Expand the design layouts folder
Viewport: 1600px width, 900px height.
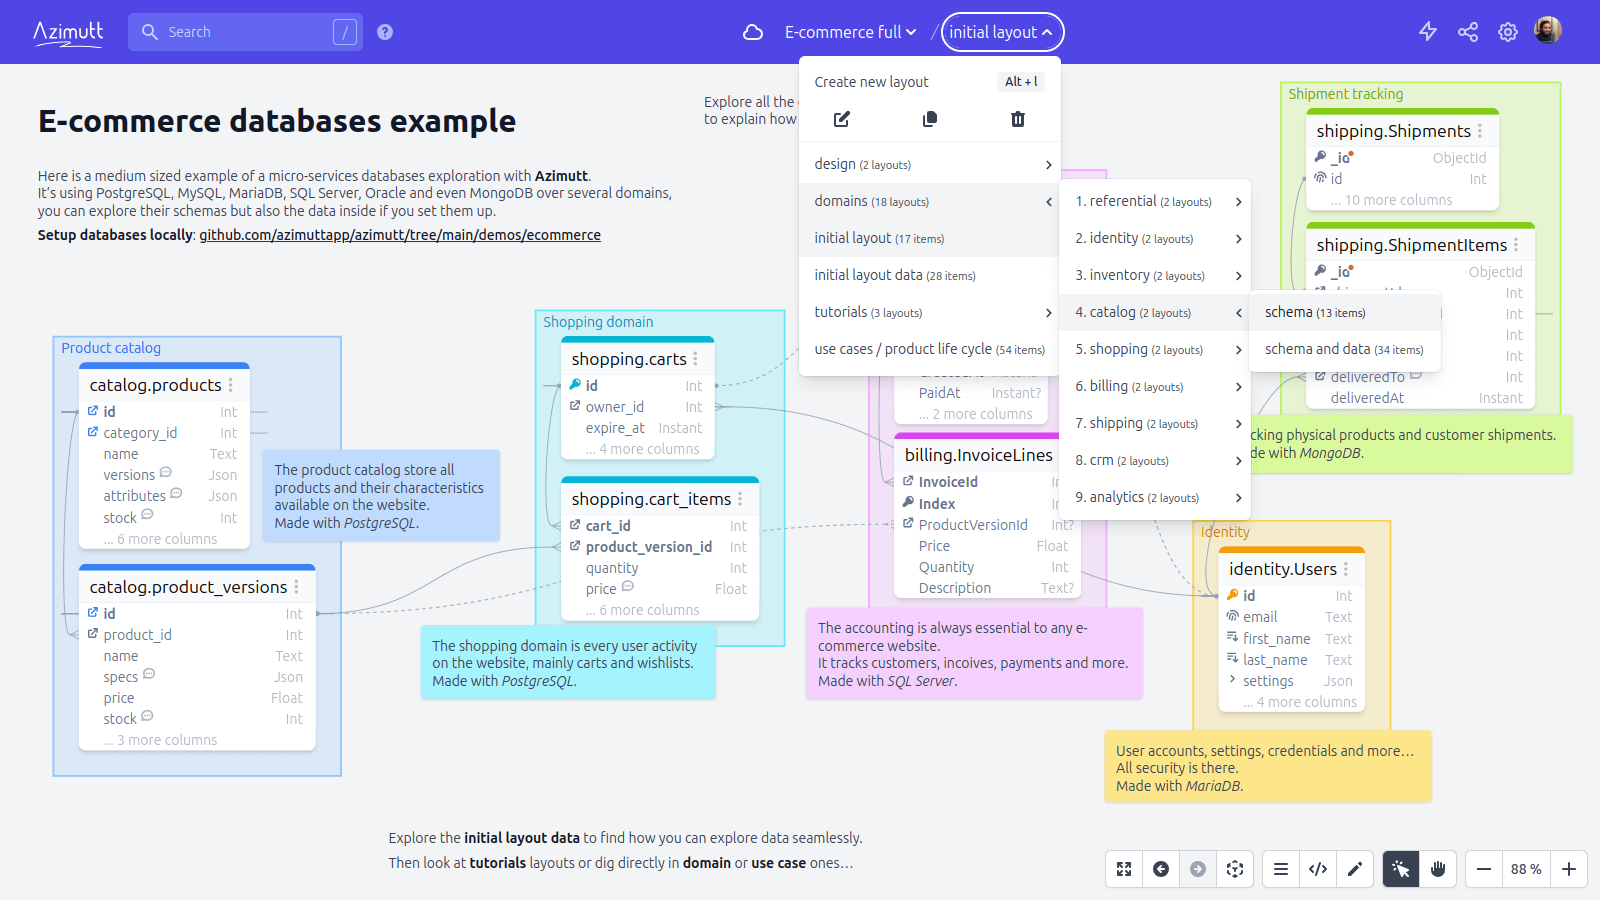click(x=930, y=164)
